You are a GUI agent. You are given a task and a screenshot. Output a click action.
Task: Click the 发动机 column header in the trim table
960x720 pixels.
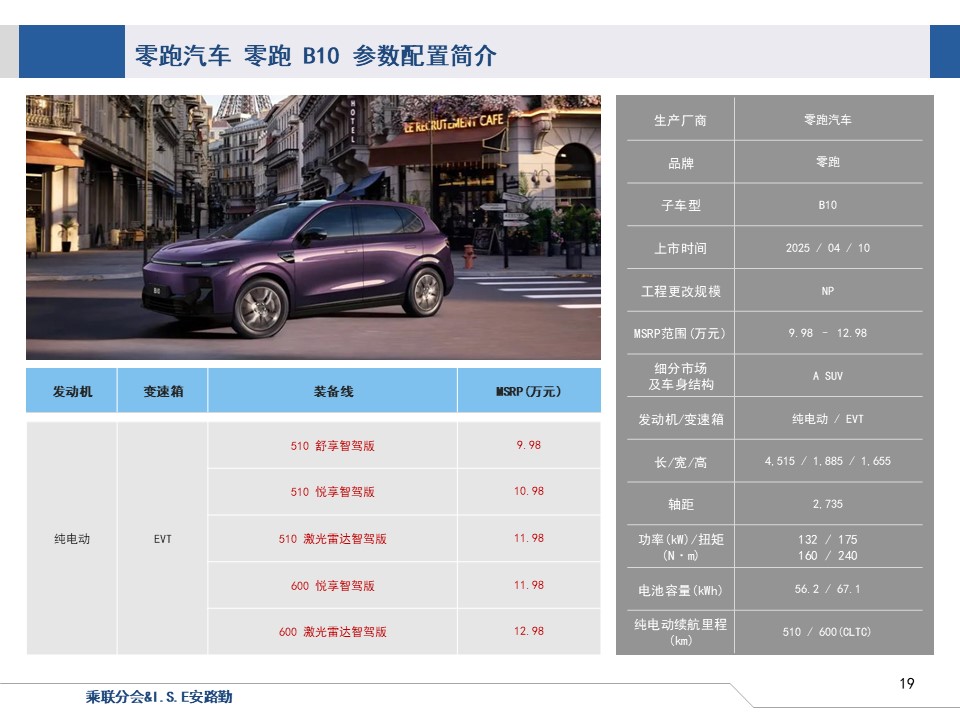coord(72,391)
